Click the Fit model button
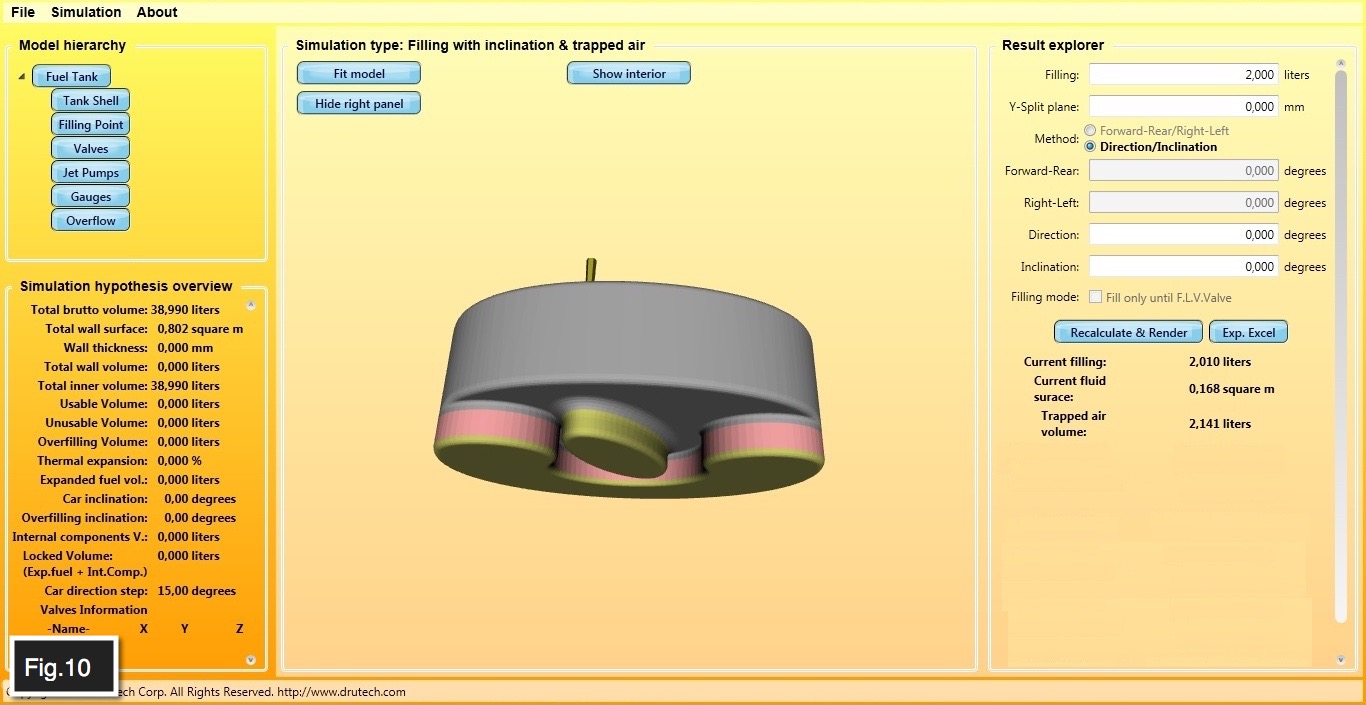The image size is (1366, 705). pyautogui.click(x=359, y=73)
